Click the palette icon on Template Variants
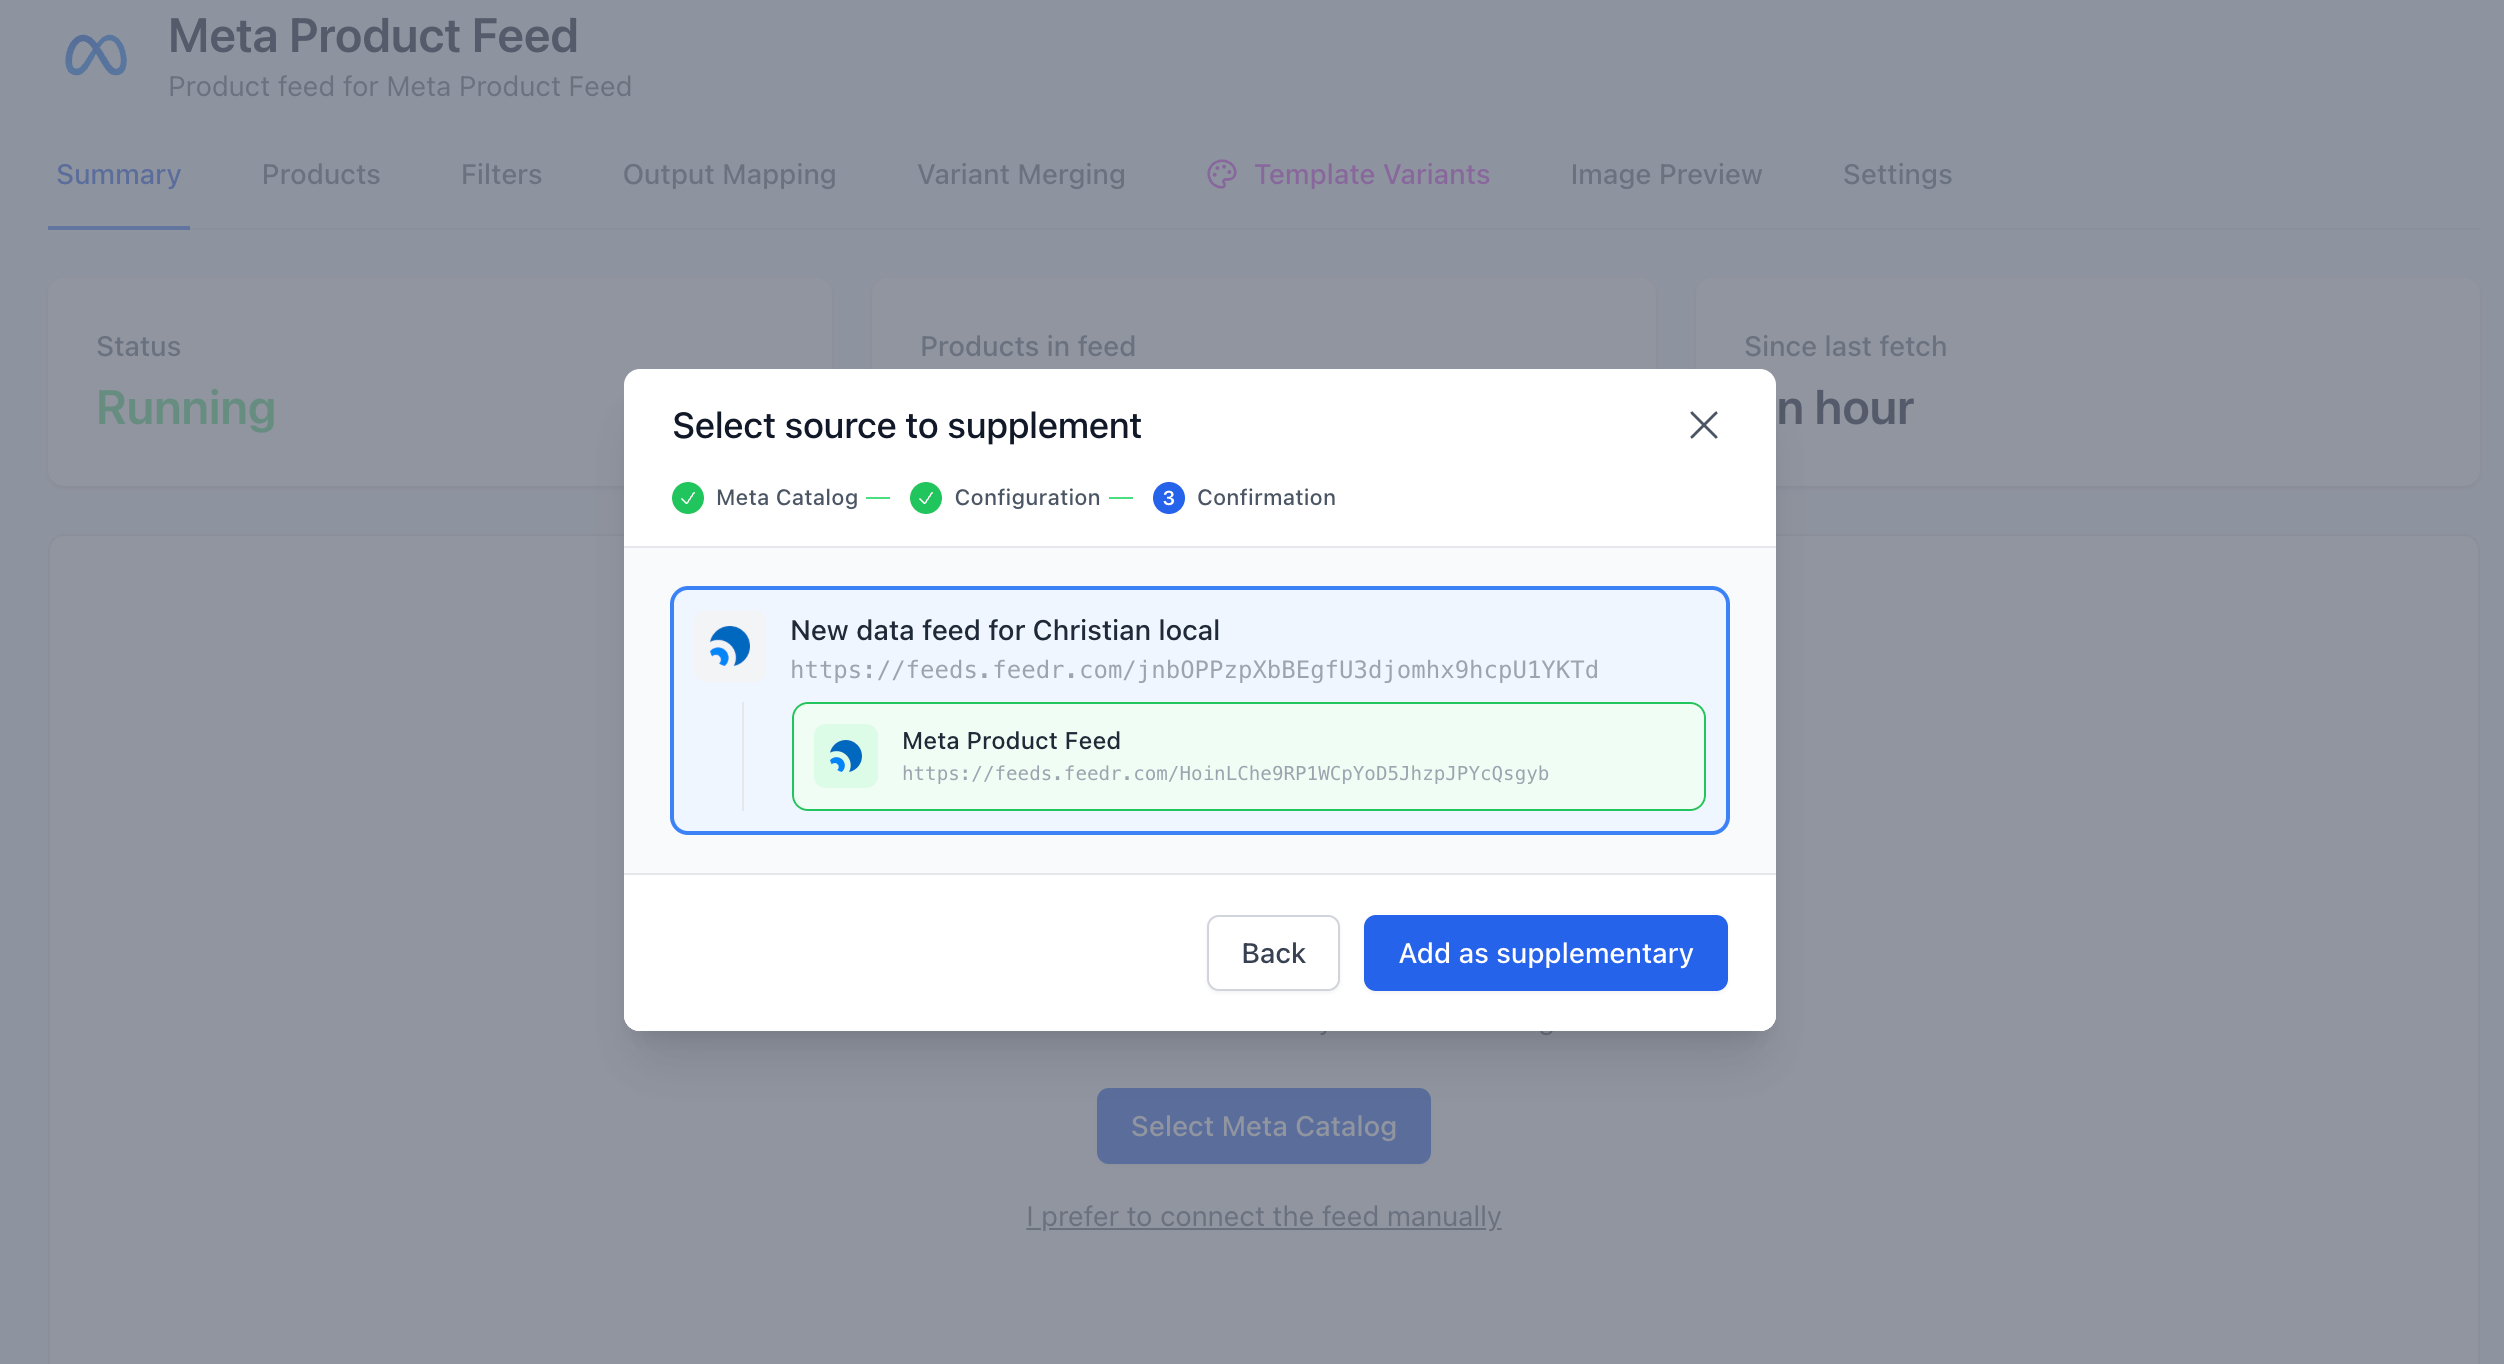This screenshot has height=1364, width=2504. (1221, 174)
